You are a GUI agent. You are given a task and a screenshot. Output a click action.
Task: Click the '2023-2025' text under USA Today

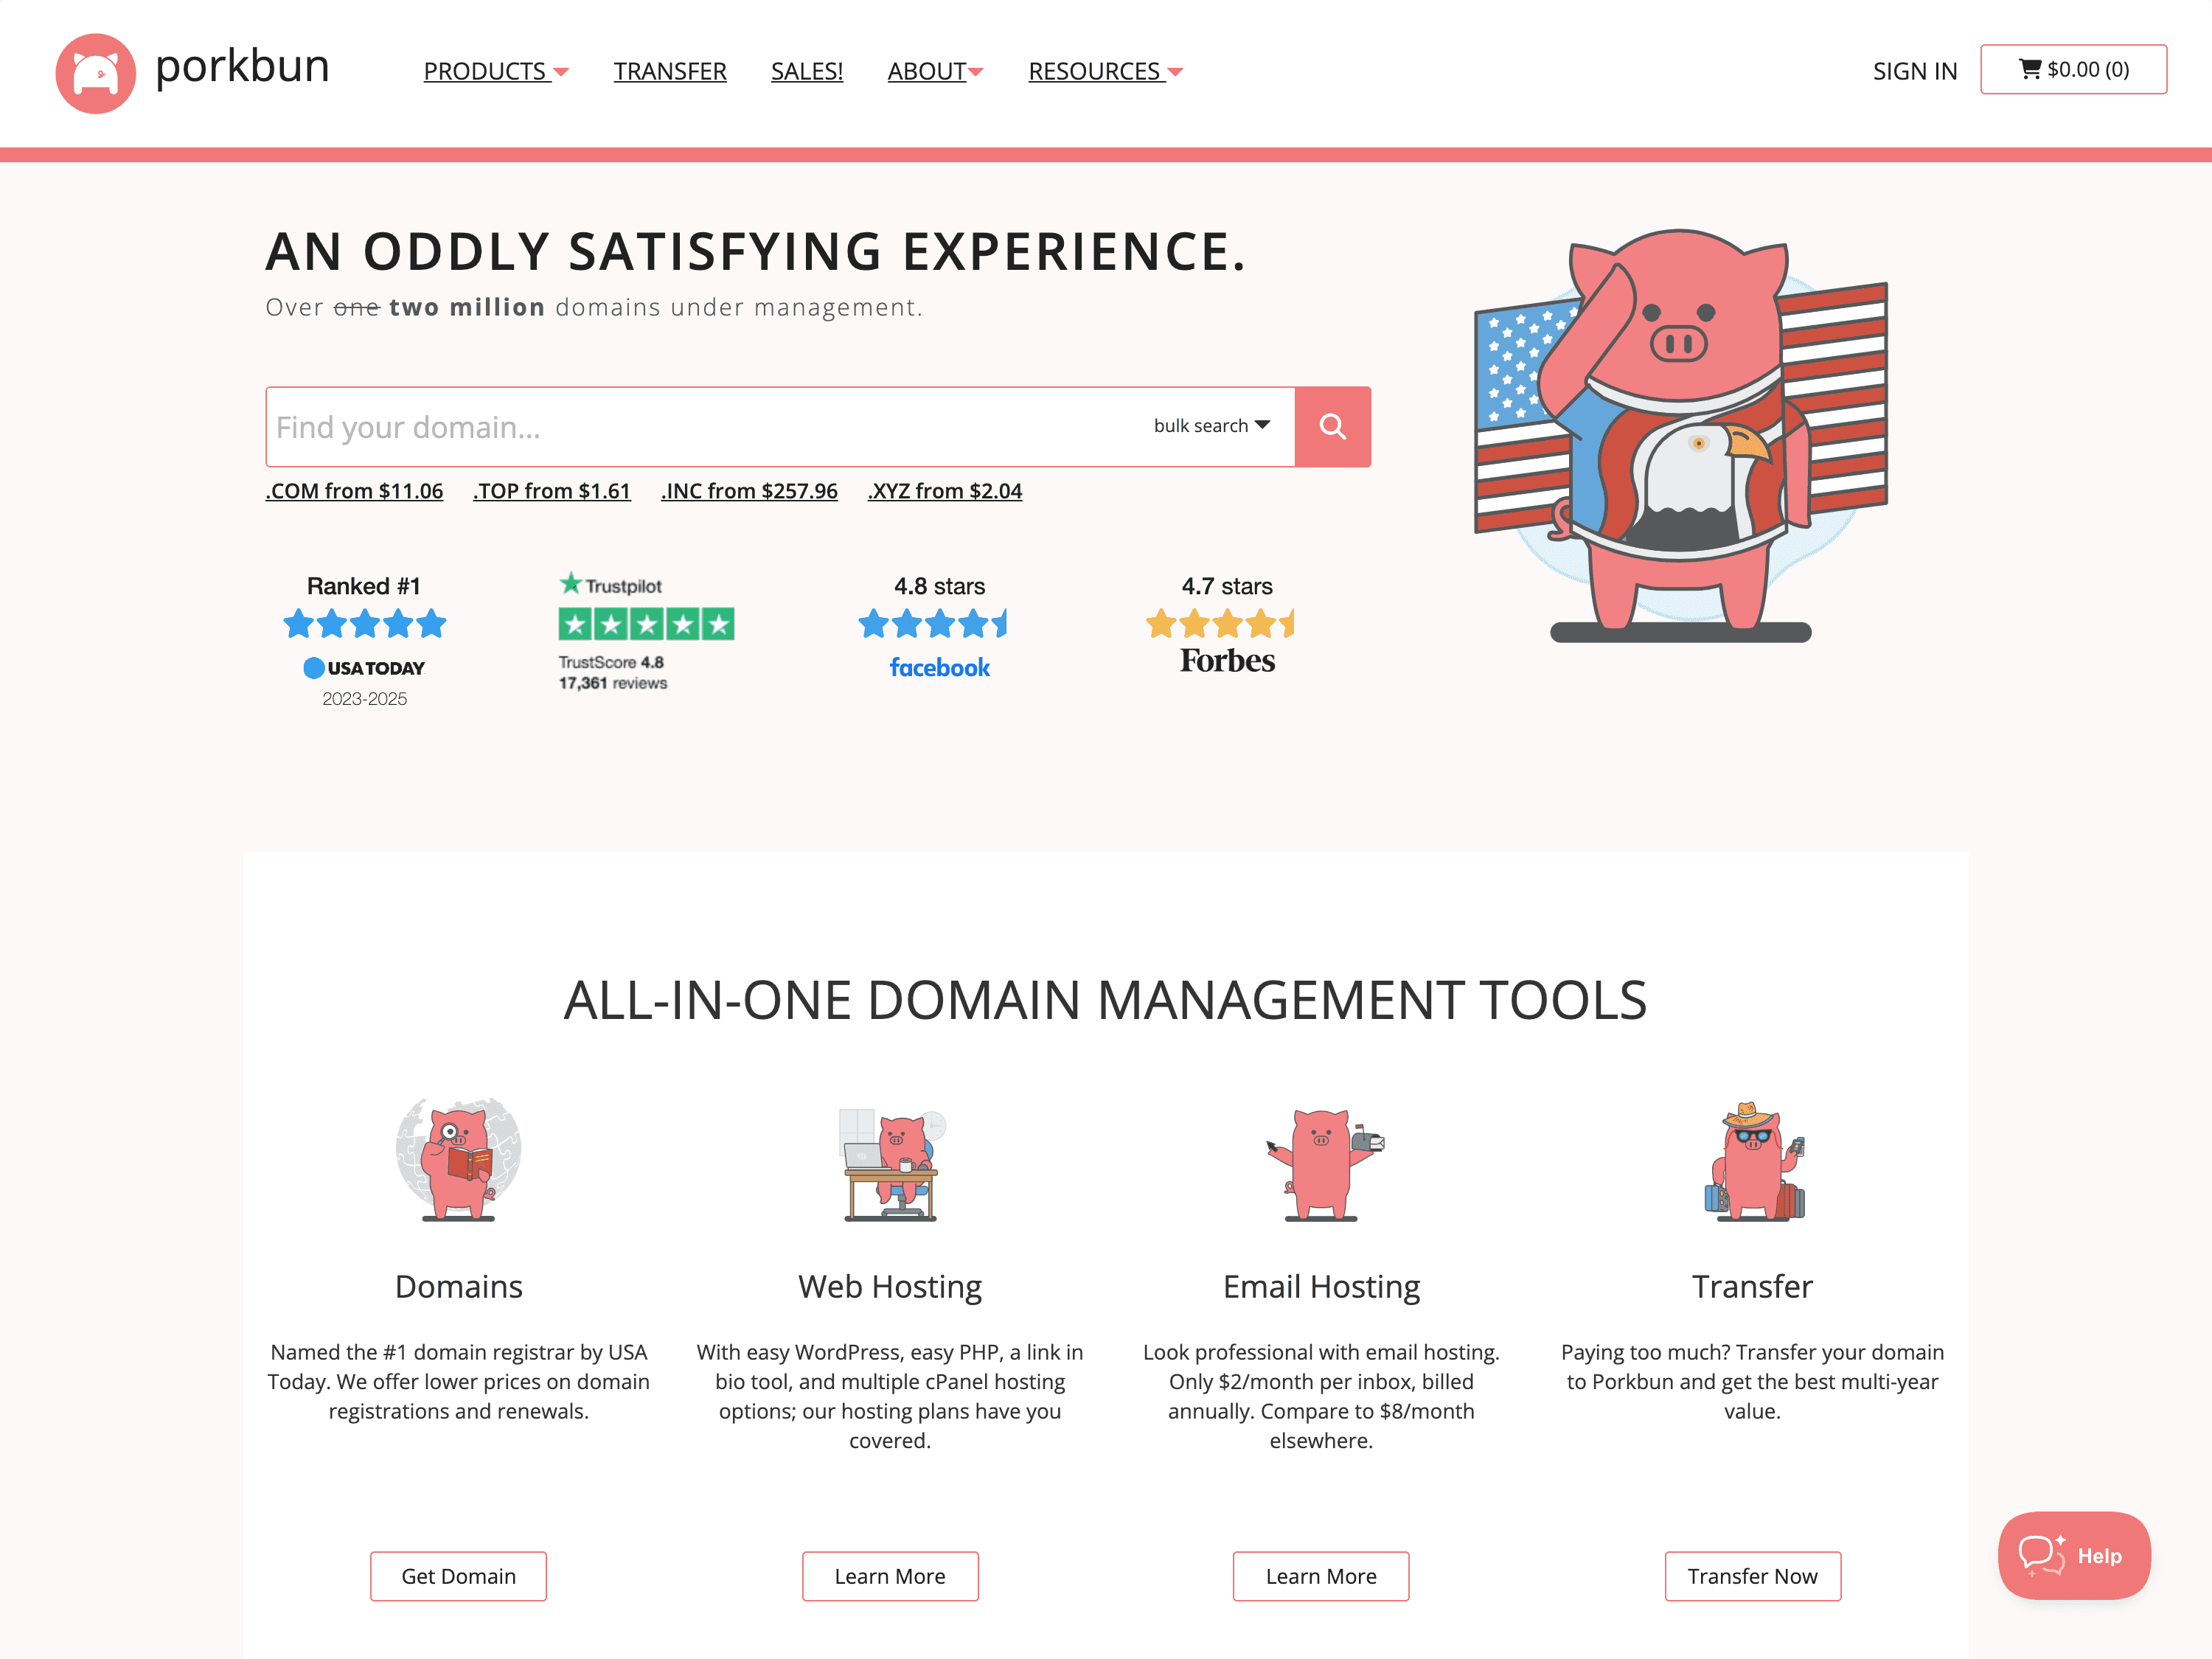click(x=364, y=699)
